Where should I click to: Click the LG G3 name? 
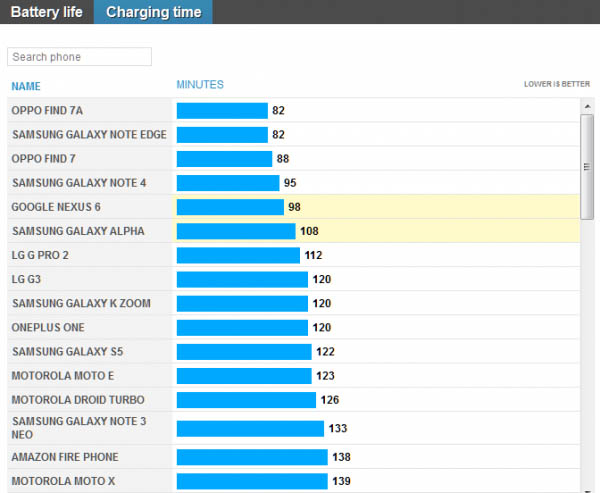pos(26,279)
